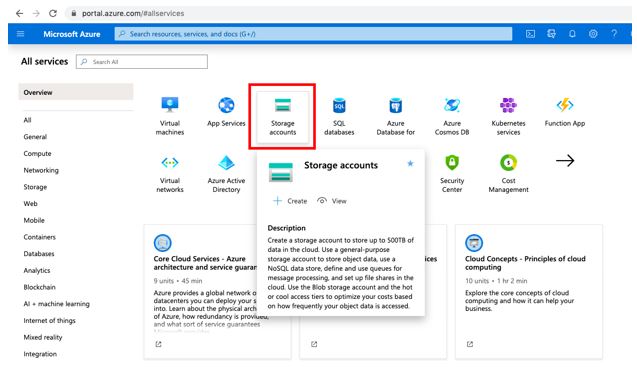Open the Azure portal hamburger menu
Screen dimensions: 637x389
tap(20, 34)
